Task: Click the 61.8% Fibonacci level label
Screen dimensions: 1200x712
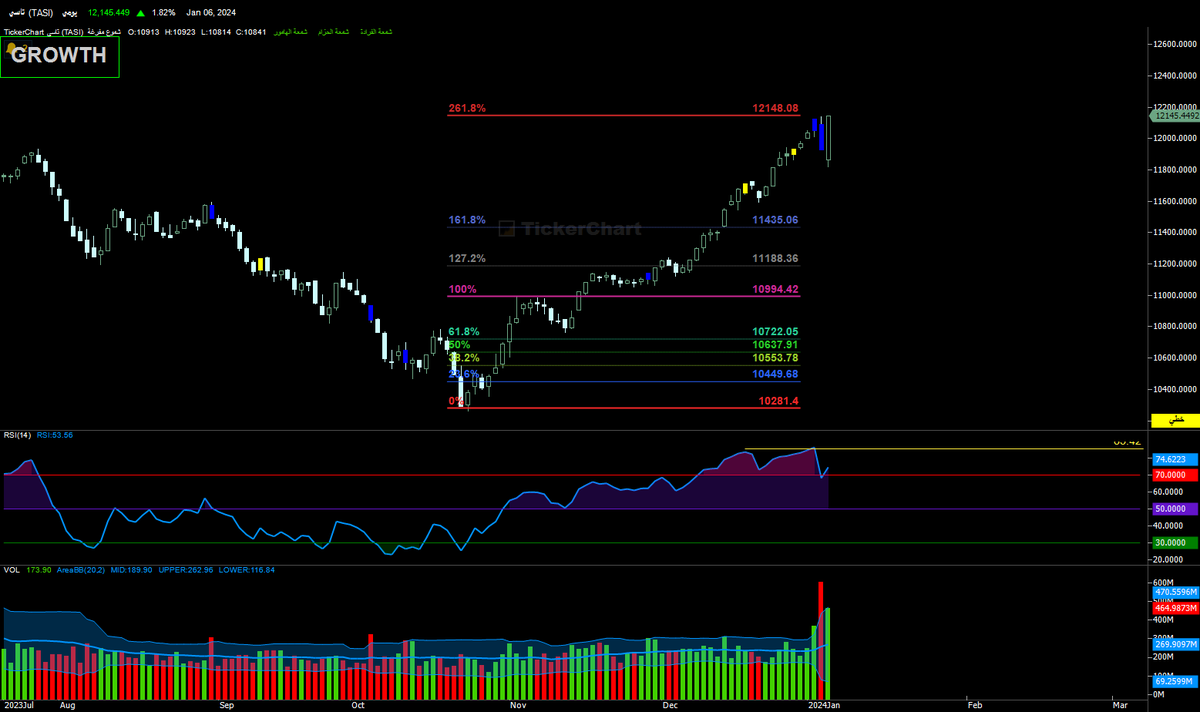Action: pos(464,331)
